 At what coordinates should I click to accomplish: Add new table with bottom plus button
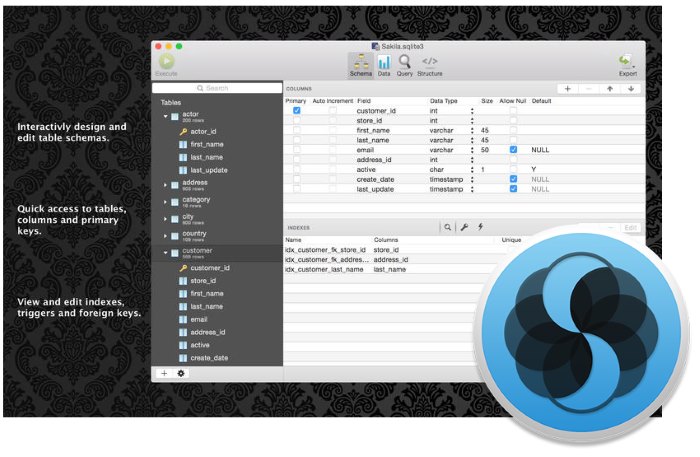(x=164, y=373)
